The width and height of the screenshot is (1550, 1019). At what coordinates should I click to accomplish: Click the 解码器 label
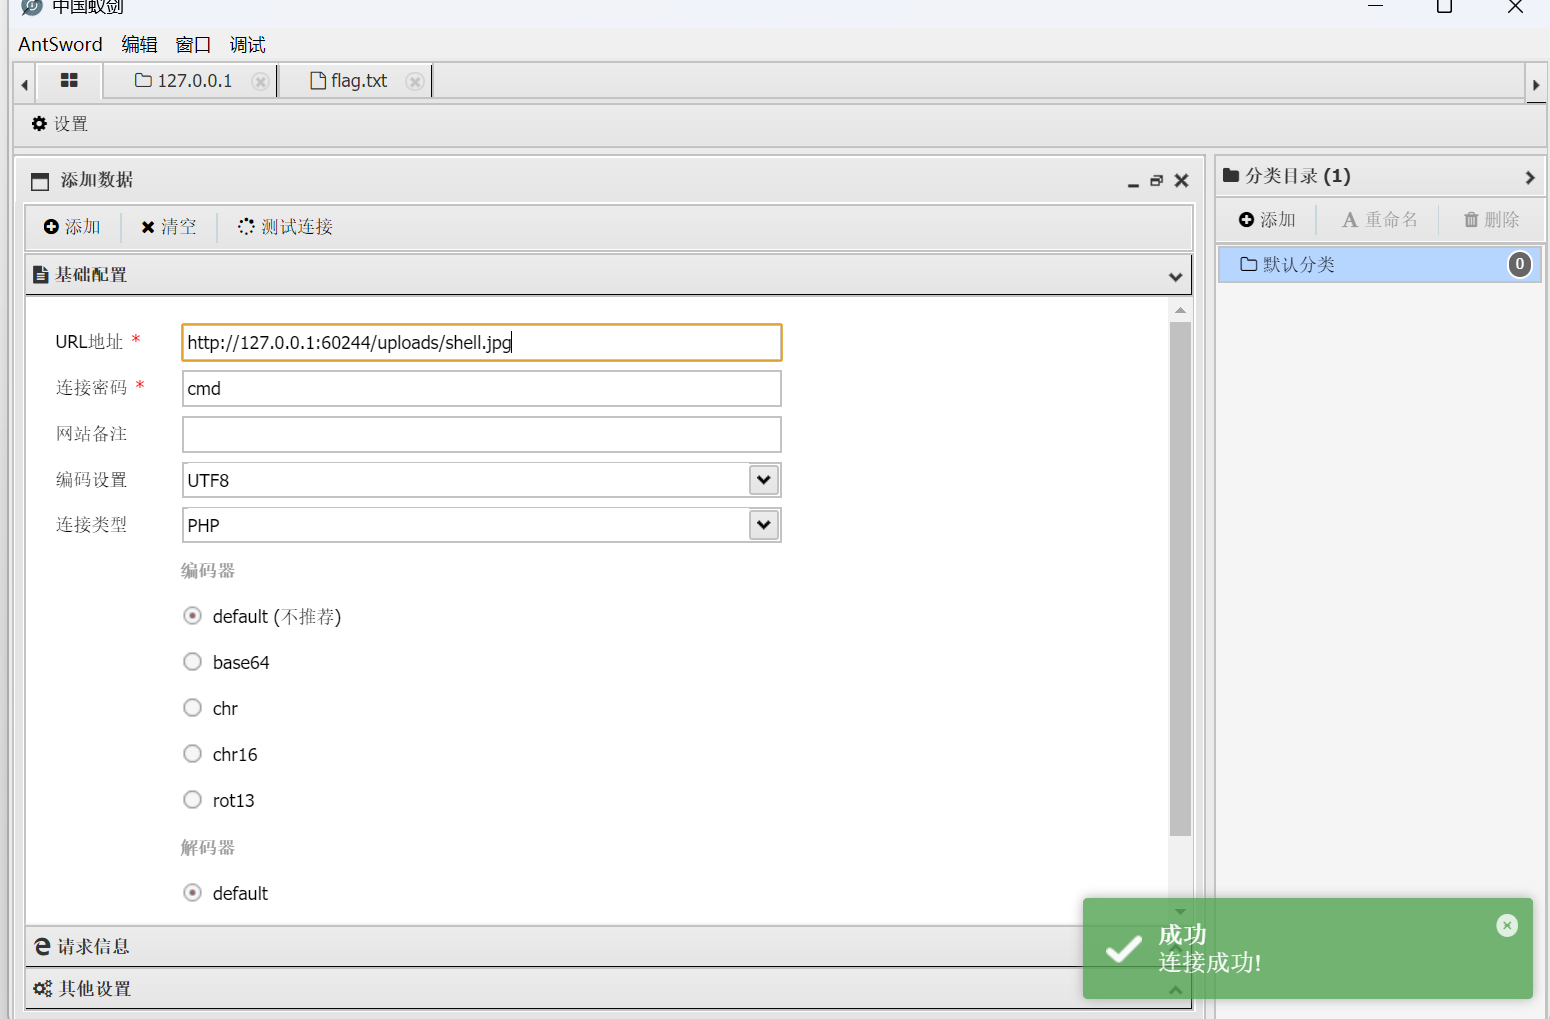(x=208, y=848)
